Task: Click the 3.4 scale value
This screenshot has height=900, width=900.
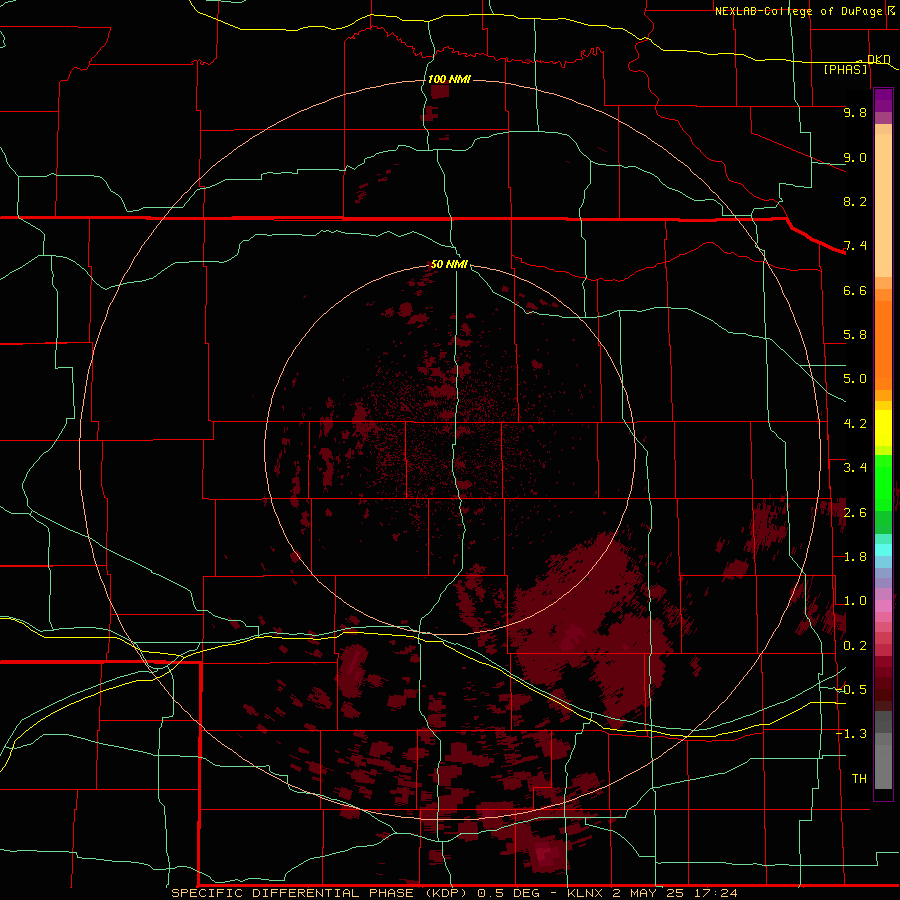Action: tap(855, 468)
